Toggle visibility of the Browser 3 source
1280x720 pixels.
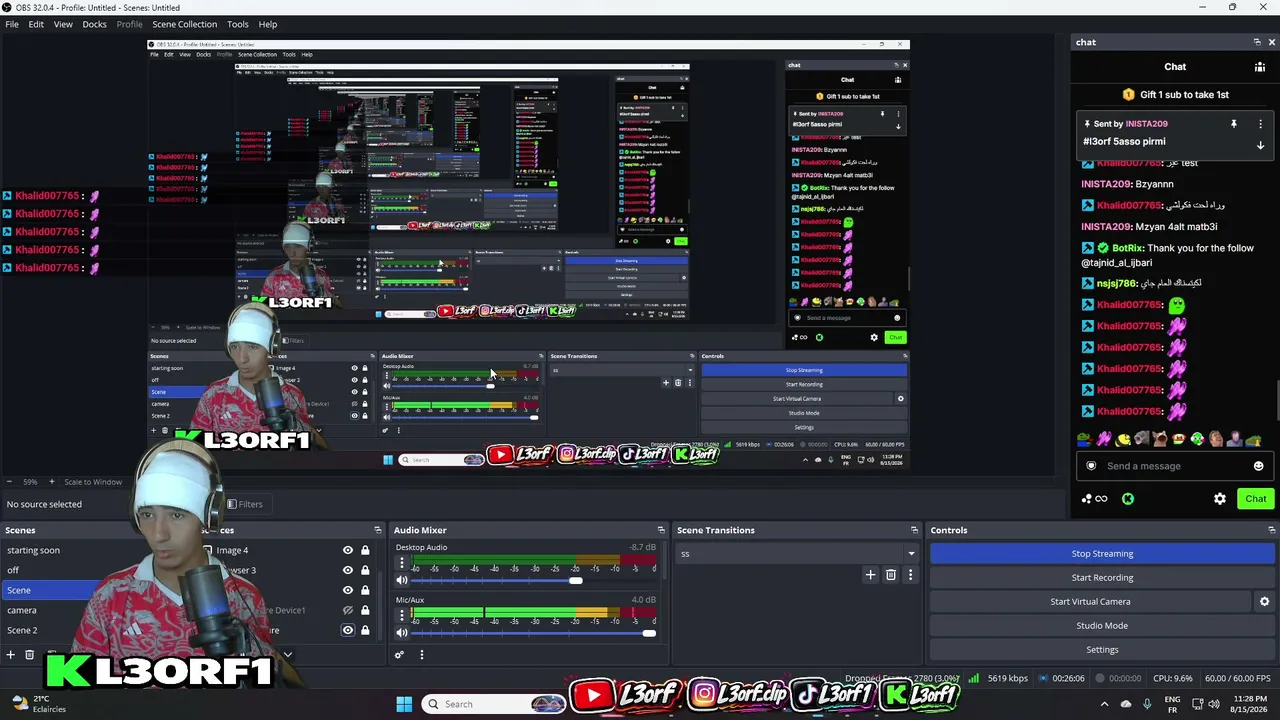pos(348,570)
